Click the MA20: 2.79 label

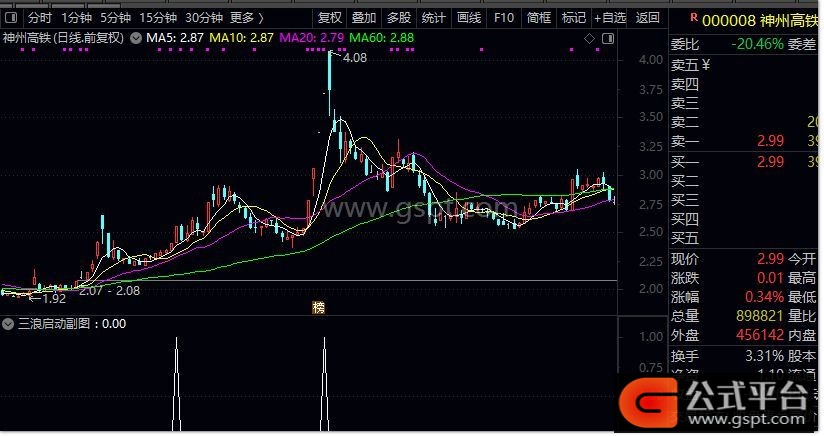[x=312, y=38]
